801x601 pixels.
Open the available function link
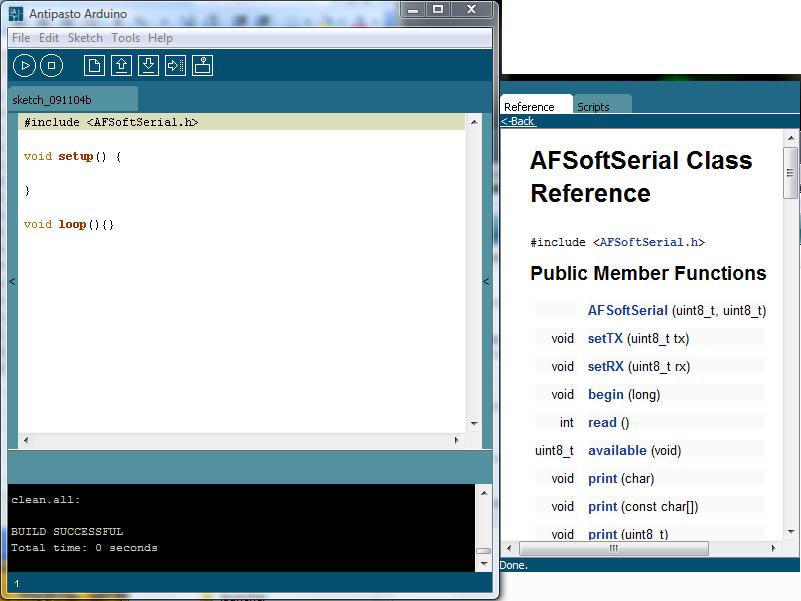click(x=617, y=450)
